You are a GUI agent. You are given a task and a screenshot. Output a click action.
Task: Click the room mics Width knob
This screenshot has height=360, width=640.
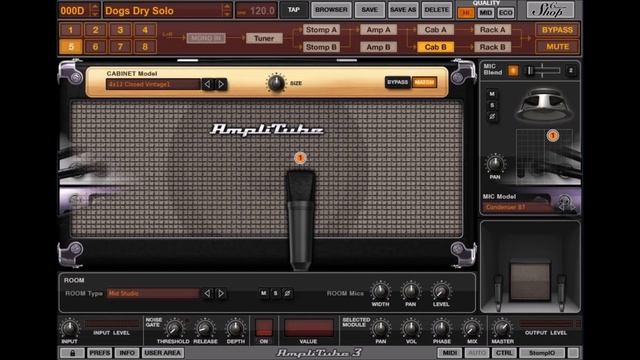(x=380, y=291)
